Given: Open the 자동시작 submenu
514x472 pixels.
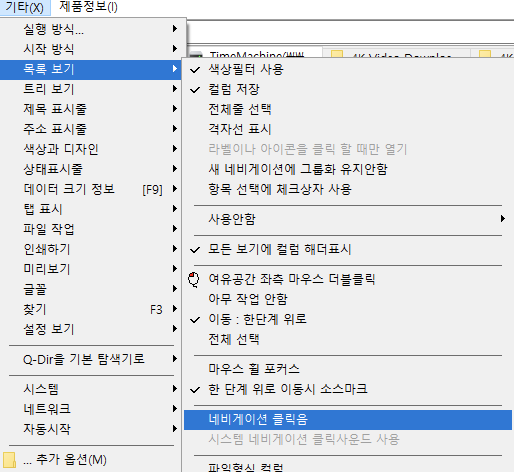Looking at the screenshot, I should (x=91, y=429).
